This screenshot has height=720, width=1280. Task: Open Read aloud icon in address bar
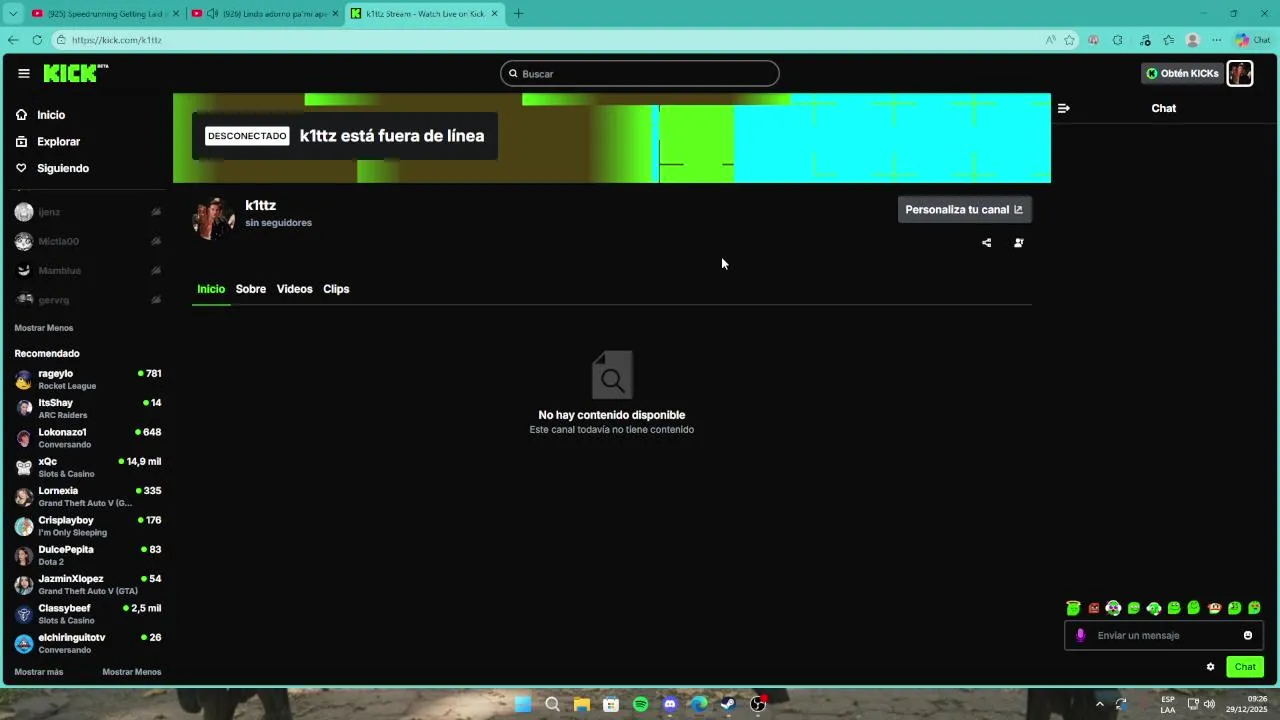pyautogui.click(x=1050, y=40)
